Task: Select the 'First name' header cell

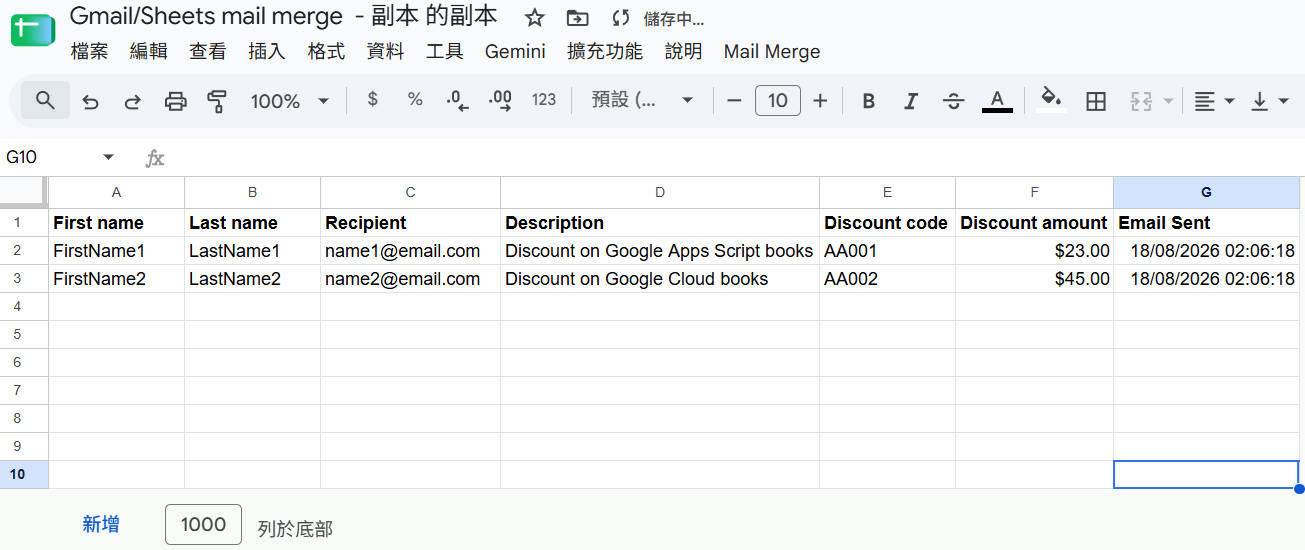Action: pos(117,223)
